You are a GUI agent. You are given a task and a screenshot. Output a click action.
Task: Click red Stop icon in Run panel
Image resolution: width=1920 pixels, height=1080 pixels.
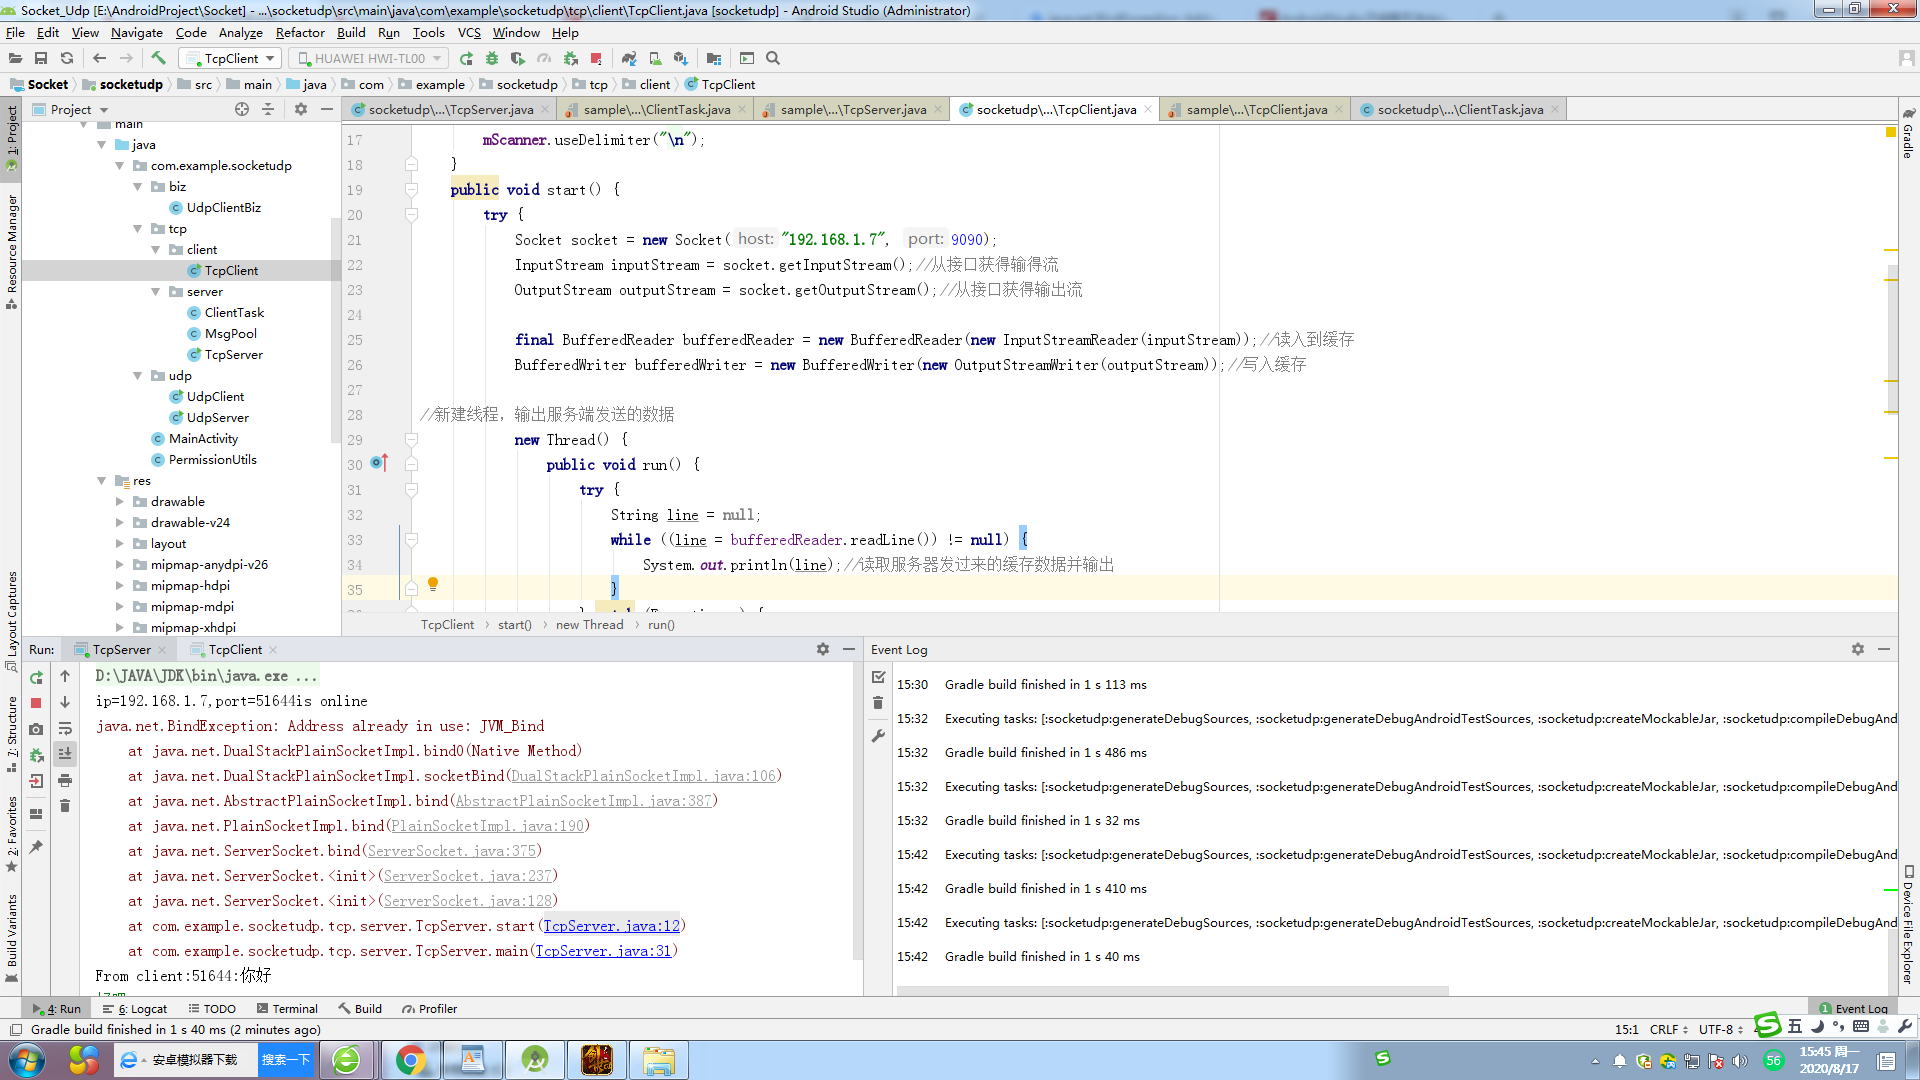pos(36,703)
